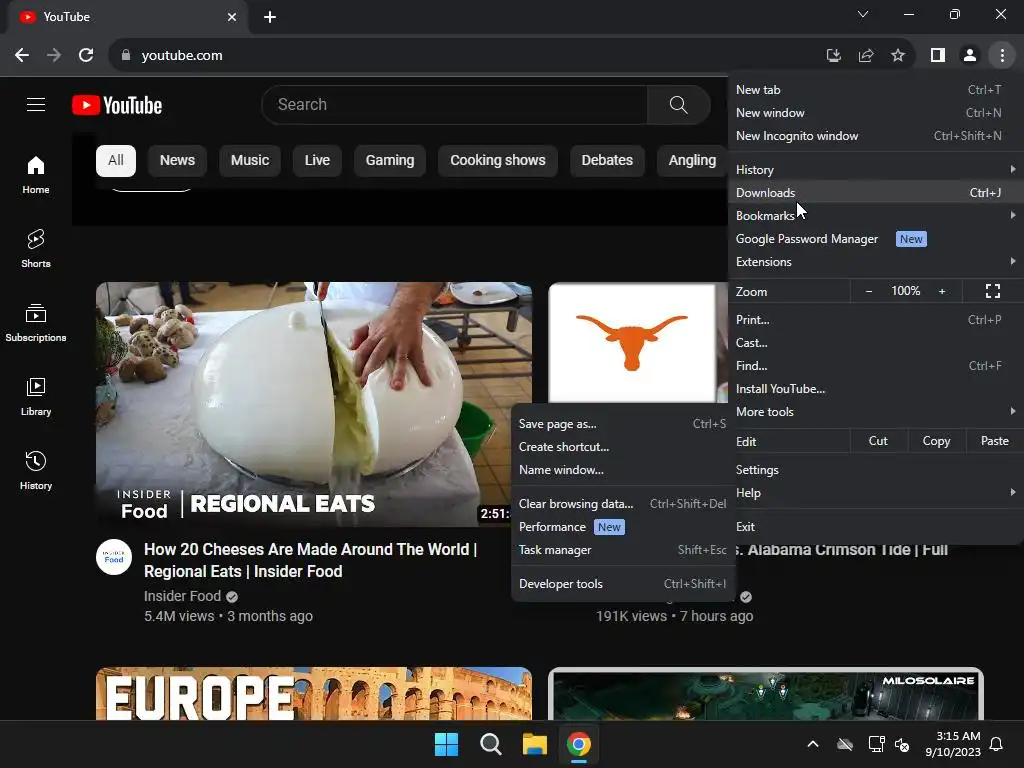Open Windows Start button
1024x768 pixels.
(x=447, y=744)
